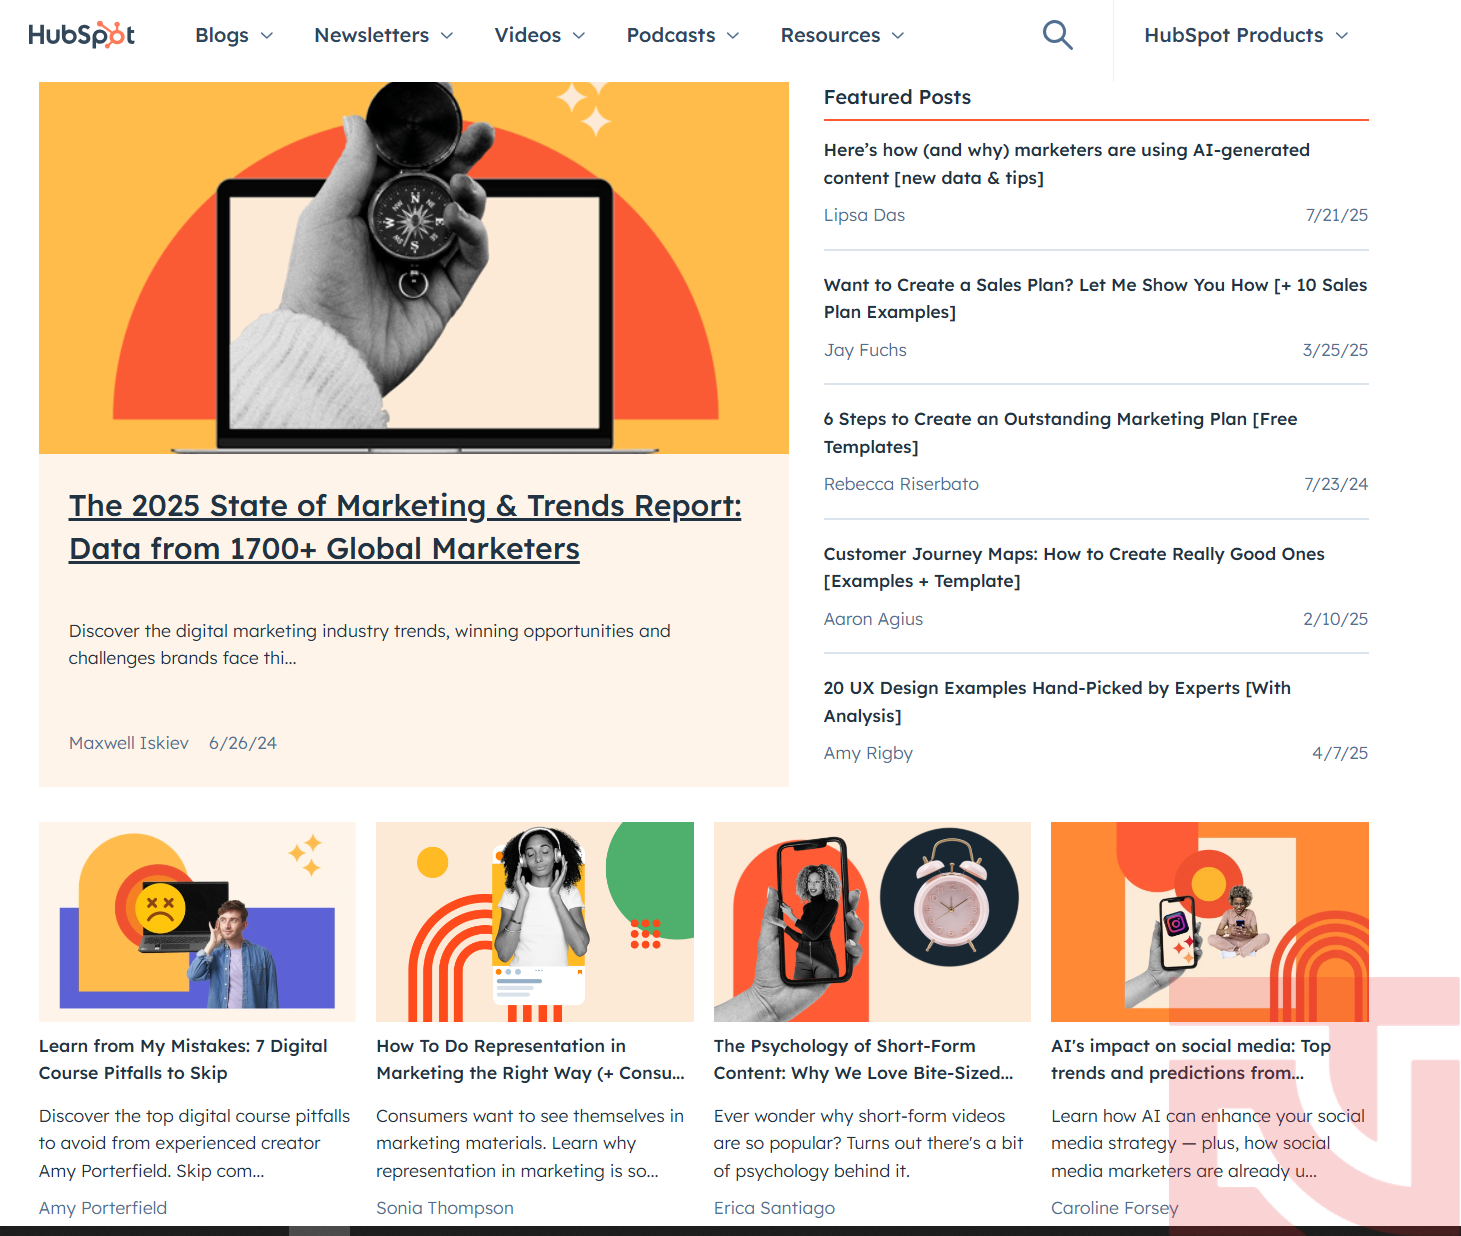The height and width of the screenshot is (1236, 1461).
Task: Open AI-generated content marketers post
Action: click(x=1067, y=164)
